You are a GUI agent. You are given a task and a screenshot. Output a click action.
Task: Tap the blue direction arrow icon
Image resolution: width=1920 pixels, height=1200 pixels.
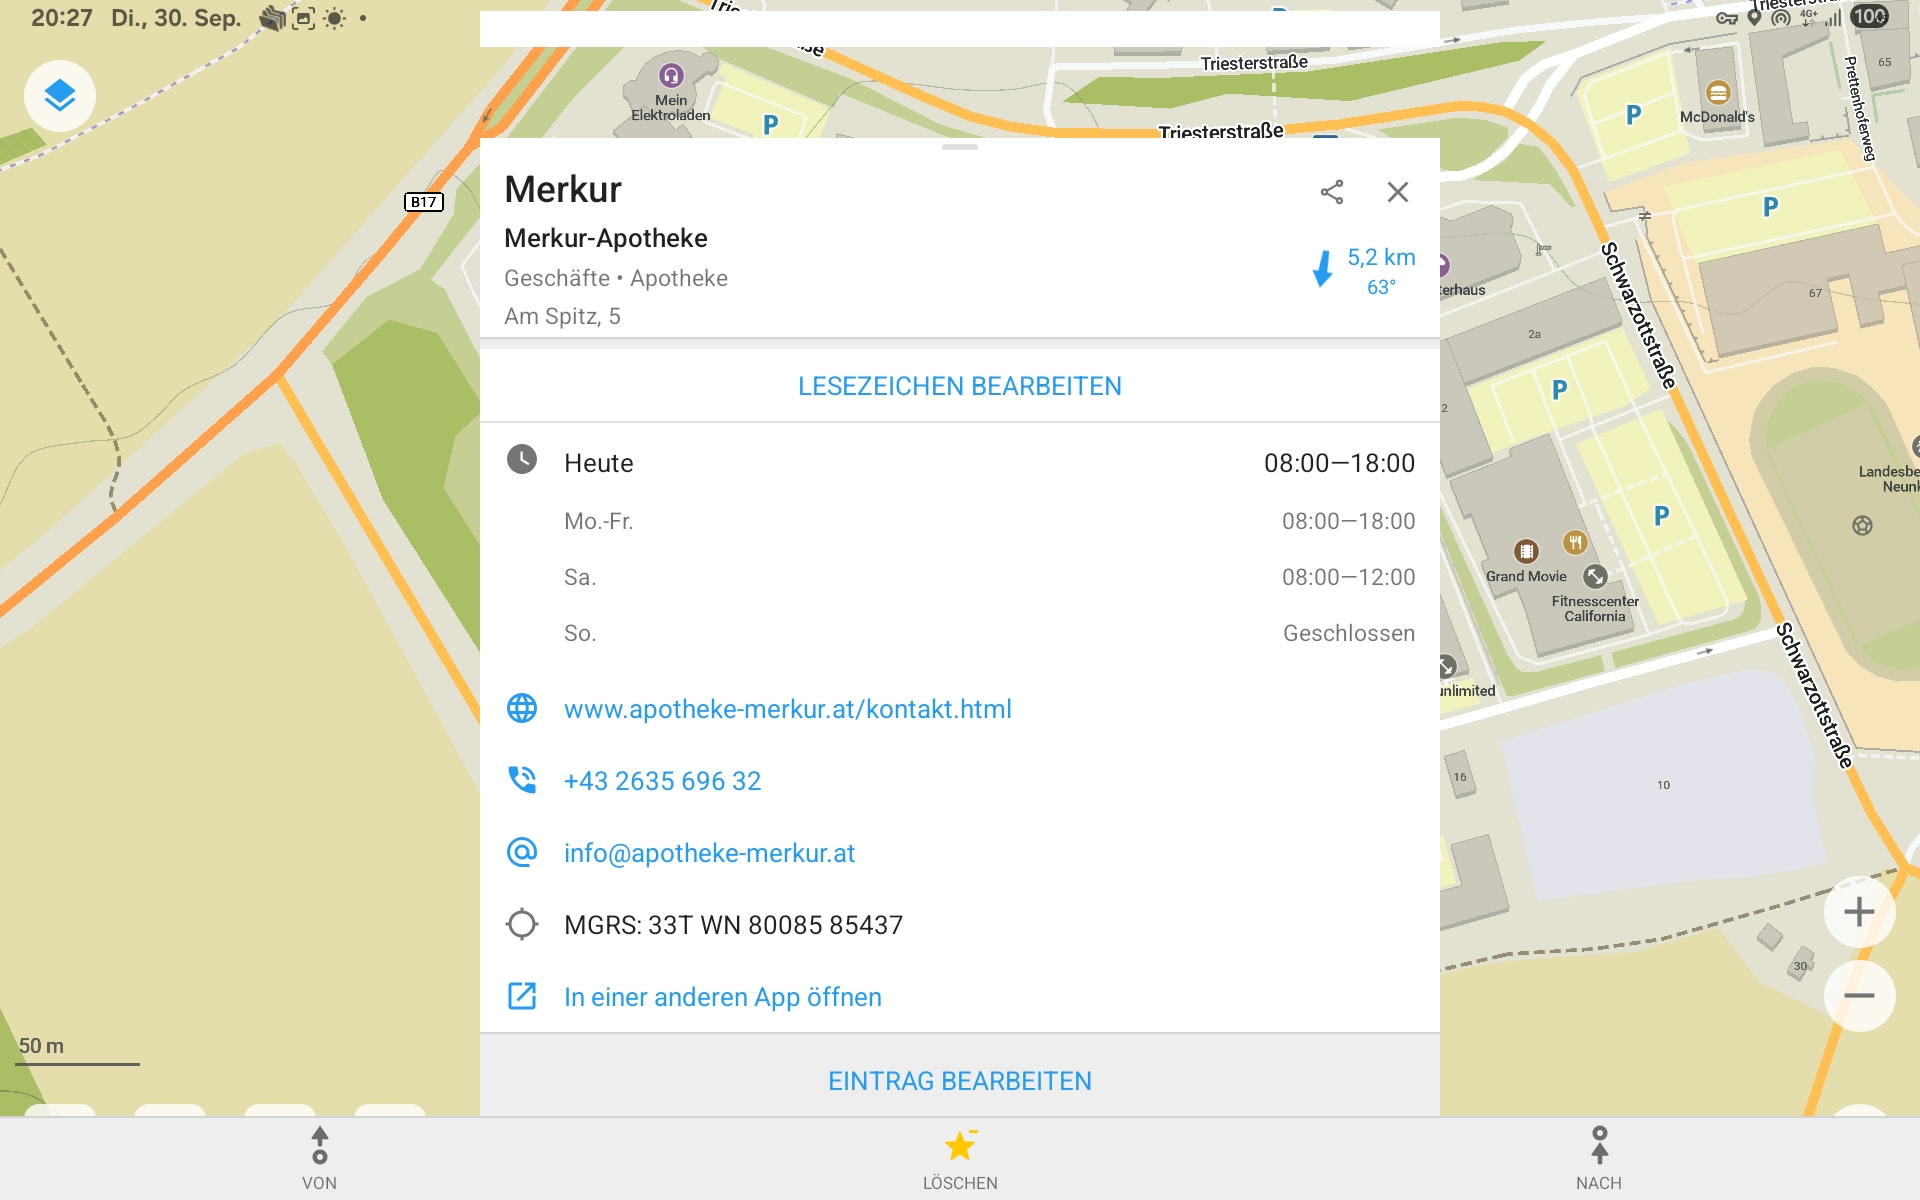1323,269
